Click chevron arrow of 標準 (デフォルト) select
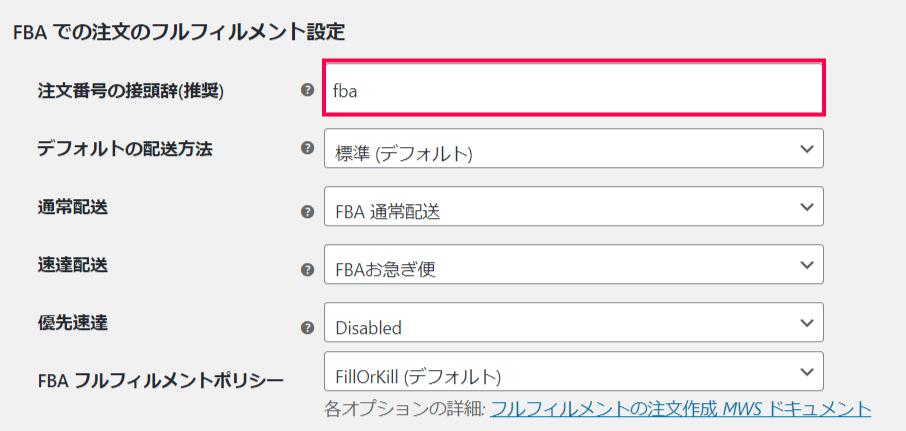 tap(807, 148)
